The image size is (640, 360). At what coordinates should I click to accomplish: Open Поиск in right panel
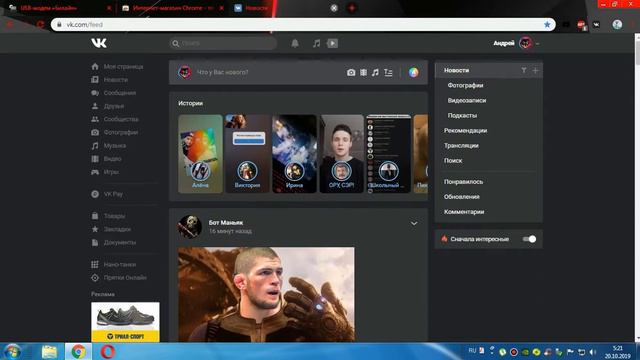(453, 161)
